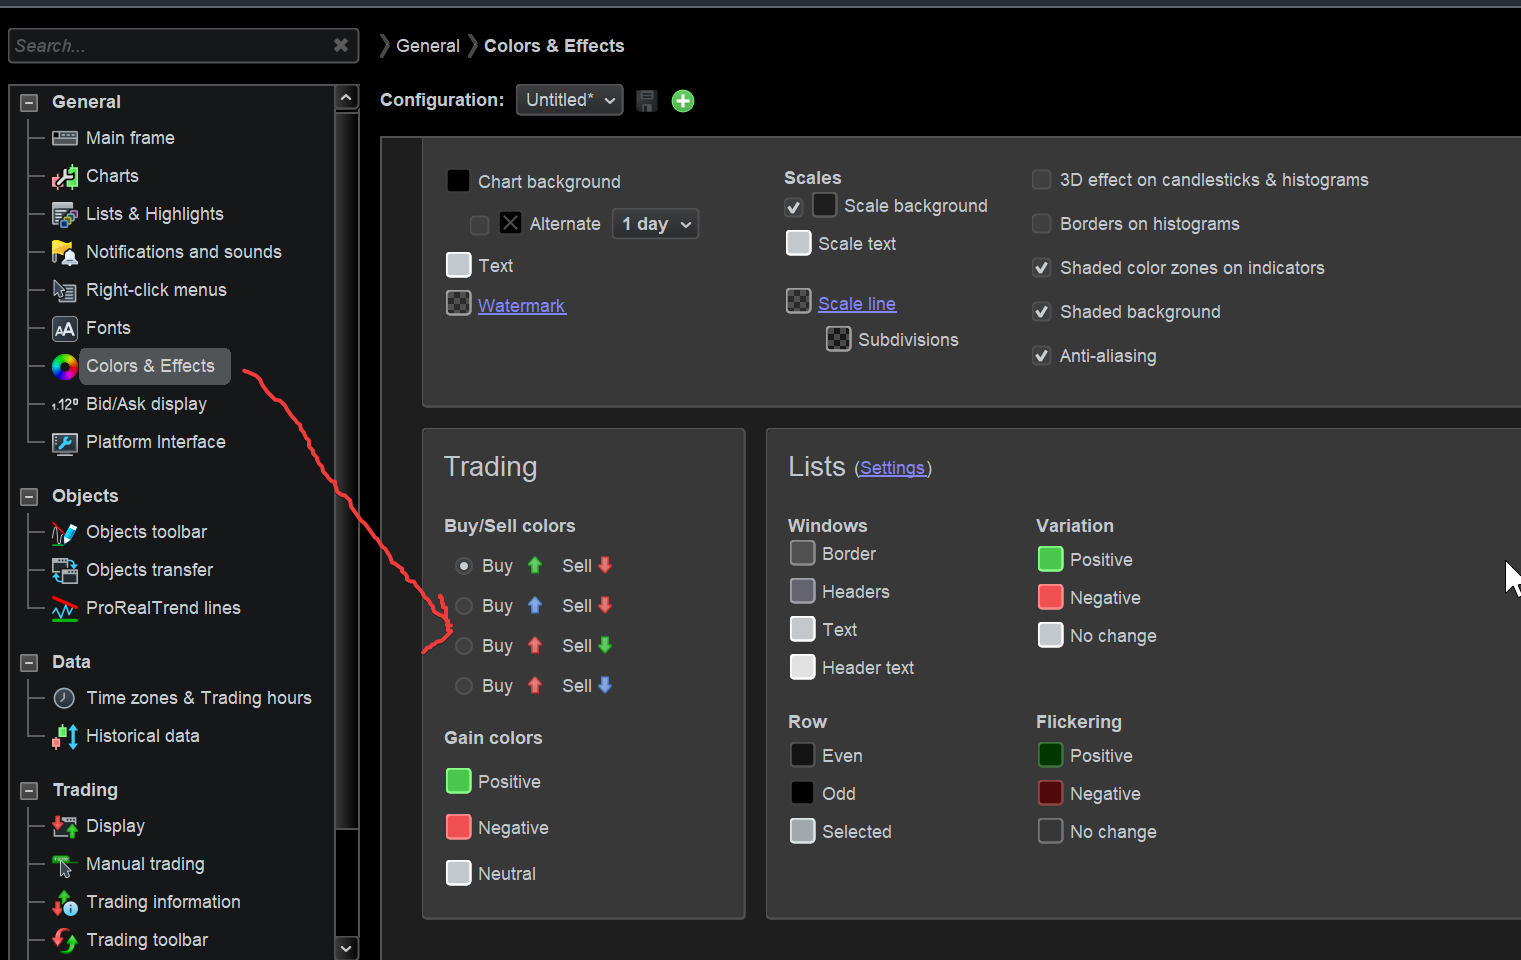The image size is (1521, 960).
Task: Click the Lists Settings link
Action: pyautogui.click(x=892, y=468)
